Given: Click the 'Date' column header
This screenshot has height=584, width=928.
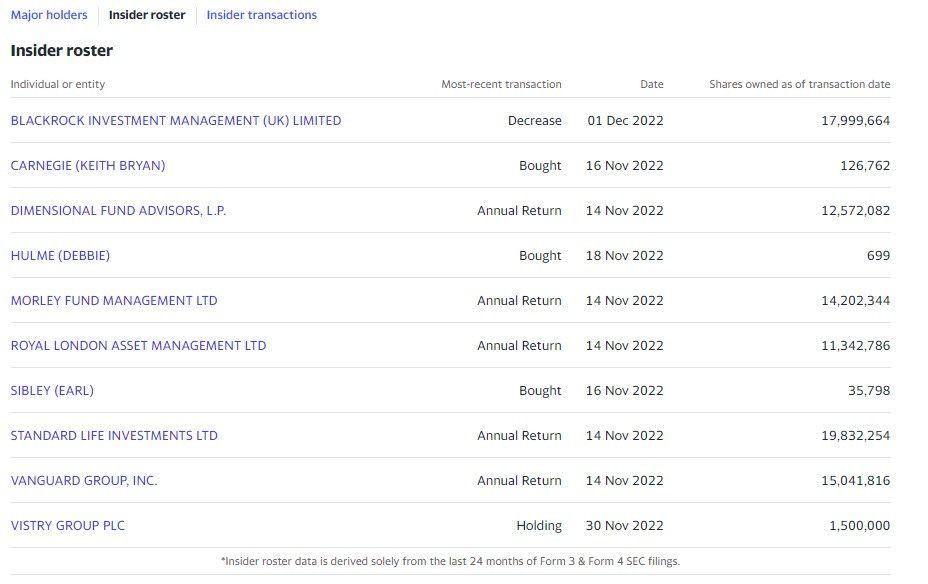Looking at the screenshot, I should tap(652, 84).
